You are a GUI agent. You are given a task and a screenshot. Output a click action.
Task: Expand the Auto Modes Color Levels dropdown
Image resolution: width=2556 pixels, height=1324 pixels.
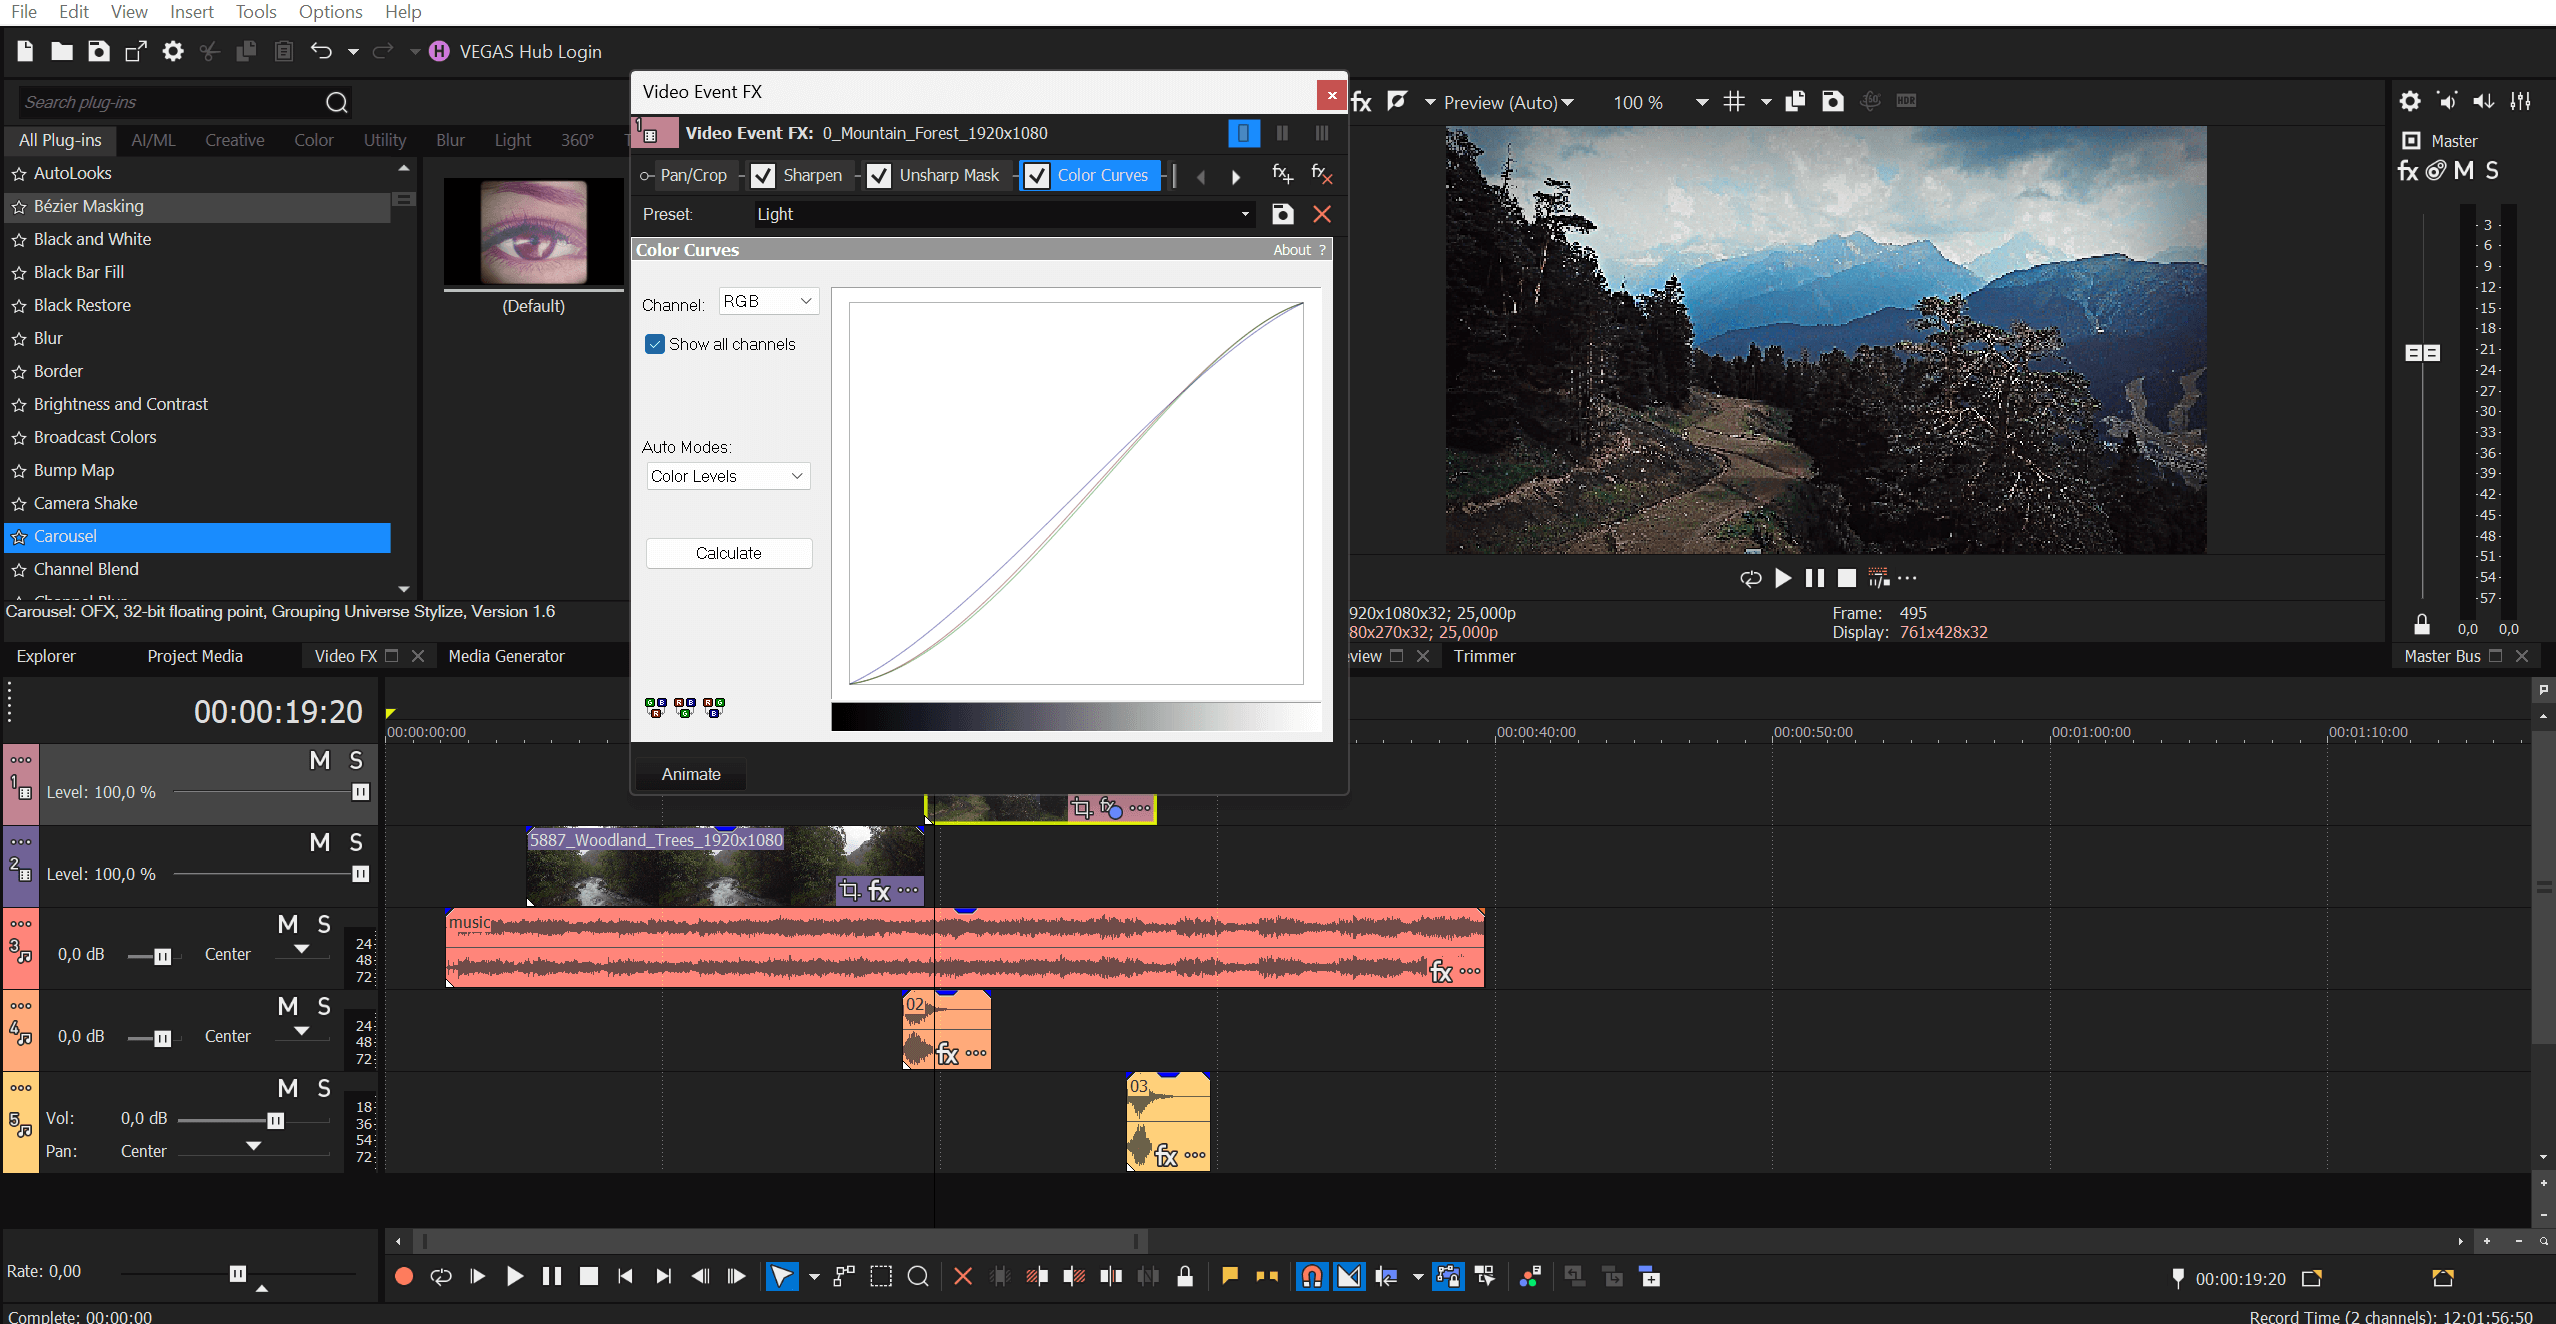[x=727, y=476]
